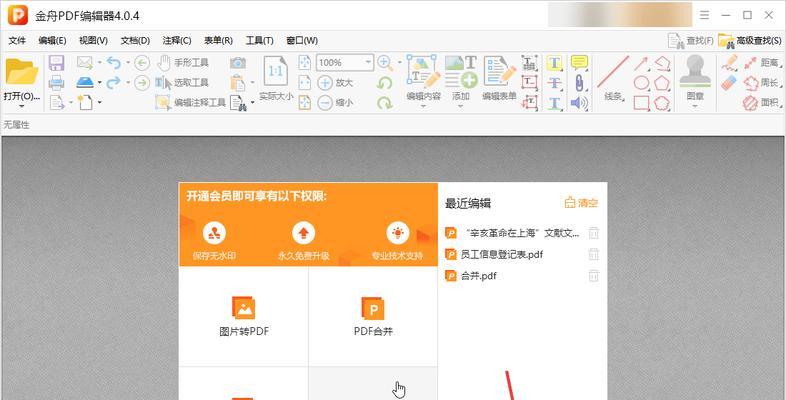Click the blue scanner icon

coord(85,82)
